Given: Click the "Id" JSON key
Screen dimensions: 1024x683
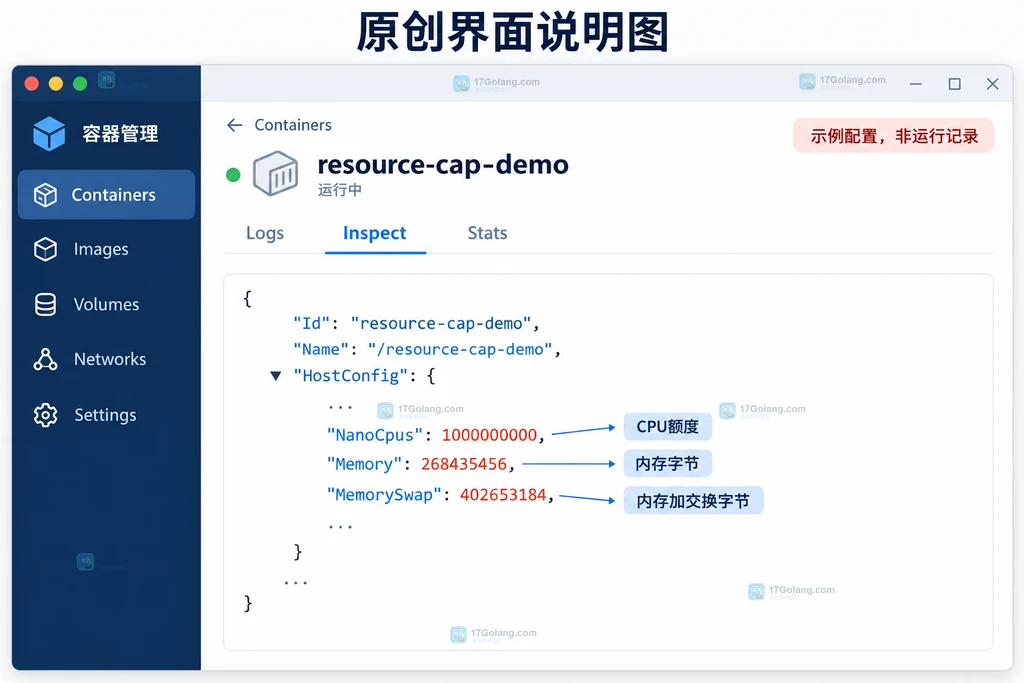Looking at the screenshot, I should (312, 323).
